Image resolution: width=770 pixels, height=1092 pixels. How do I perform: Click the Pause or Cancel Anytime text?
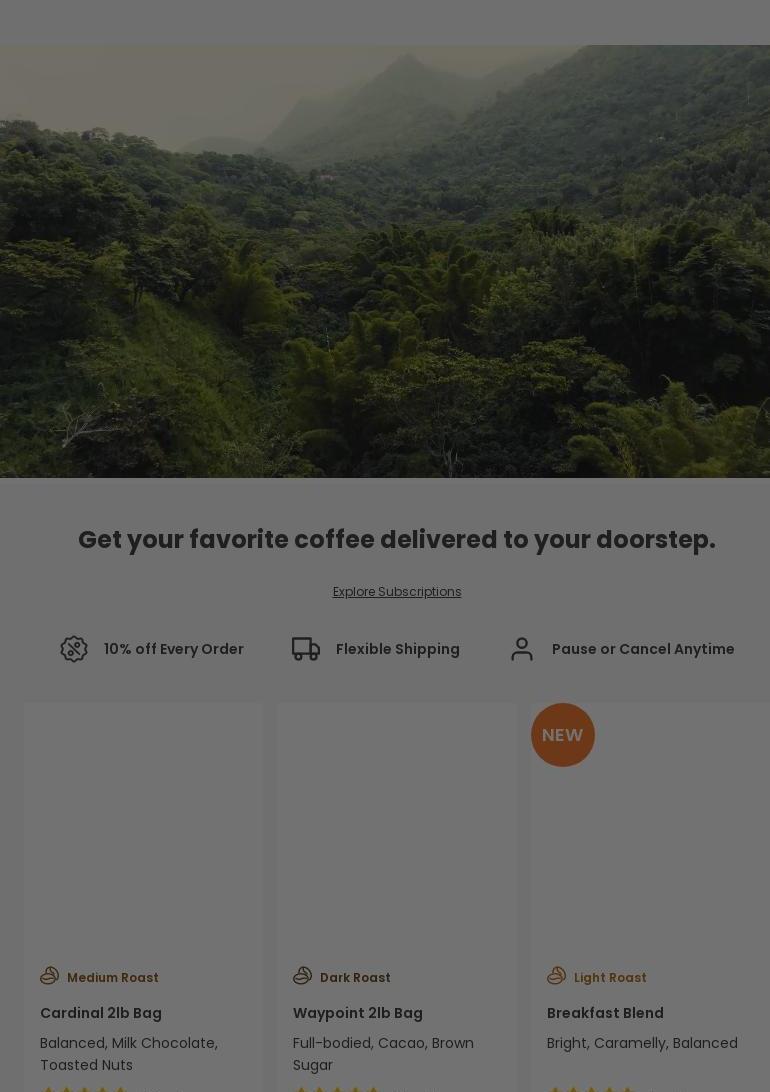[643, 649]
